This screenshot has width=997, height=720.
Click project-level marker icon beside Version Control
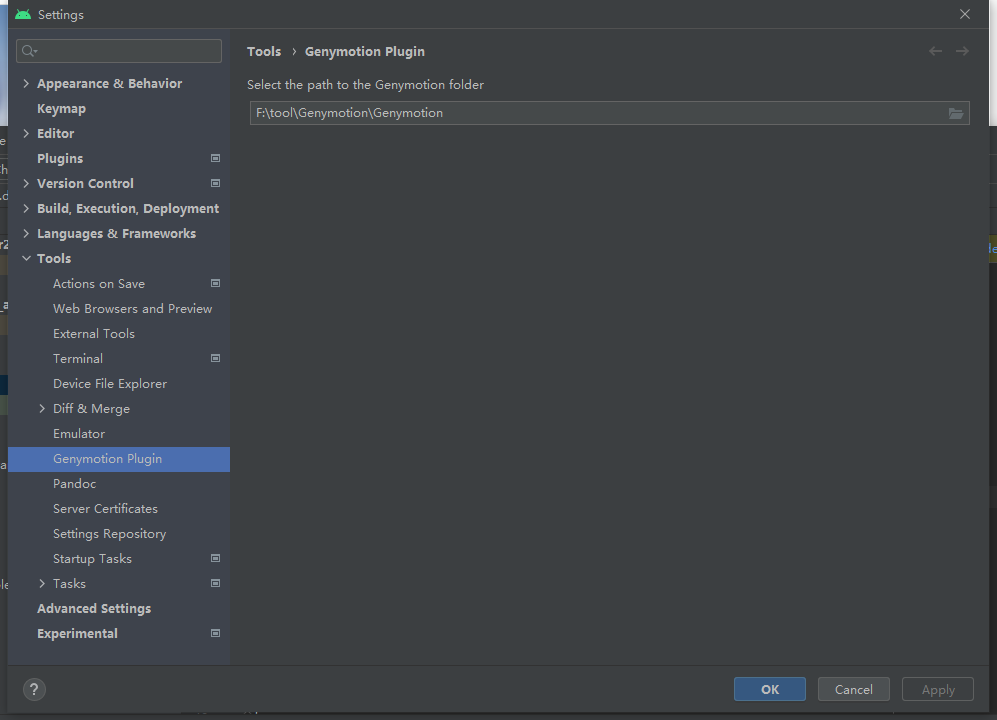216,183
